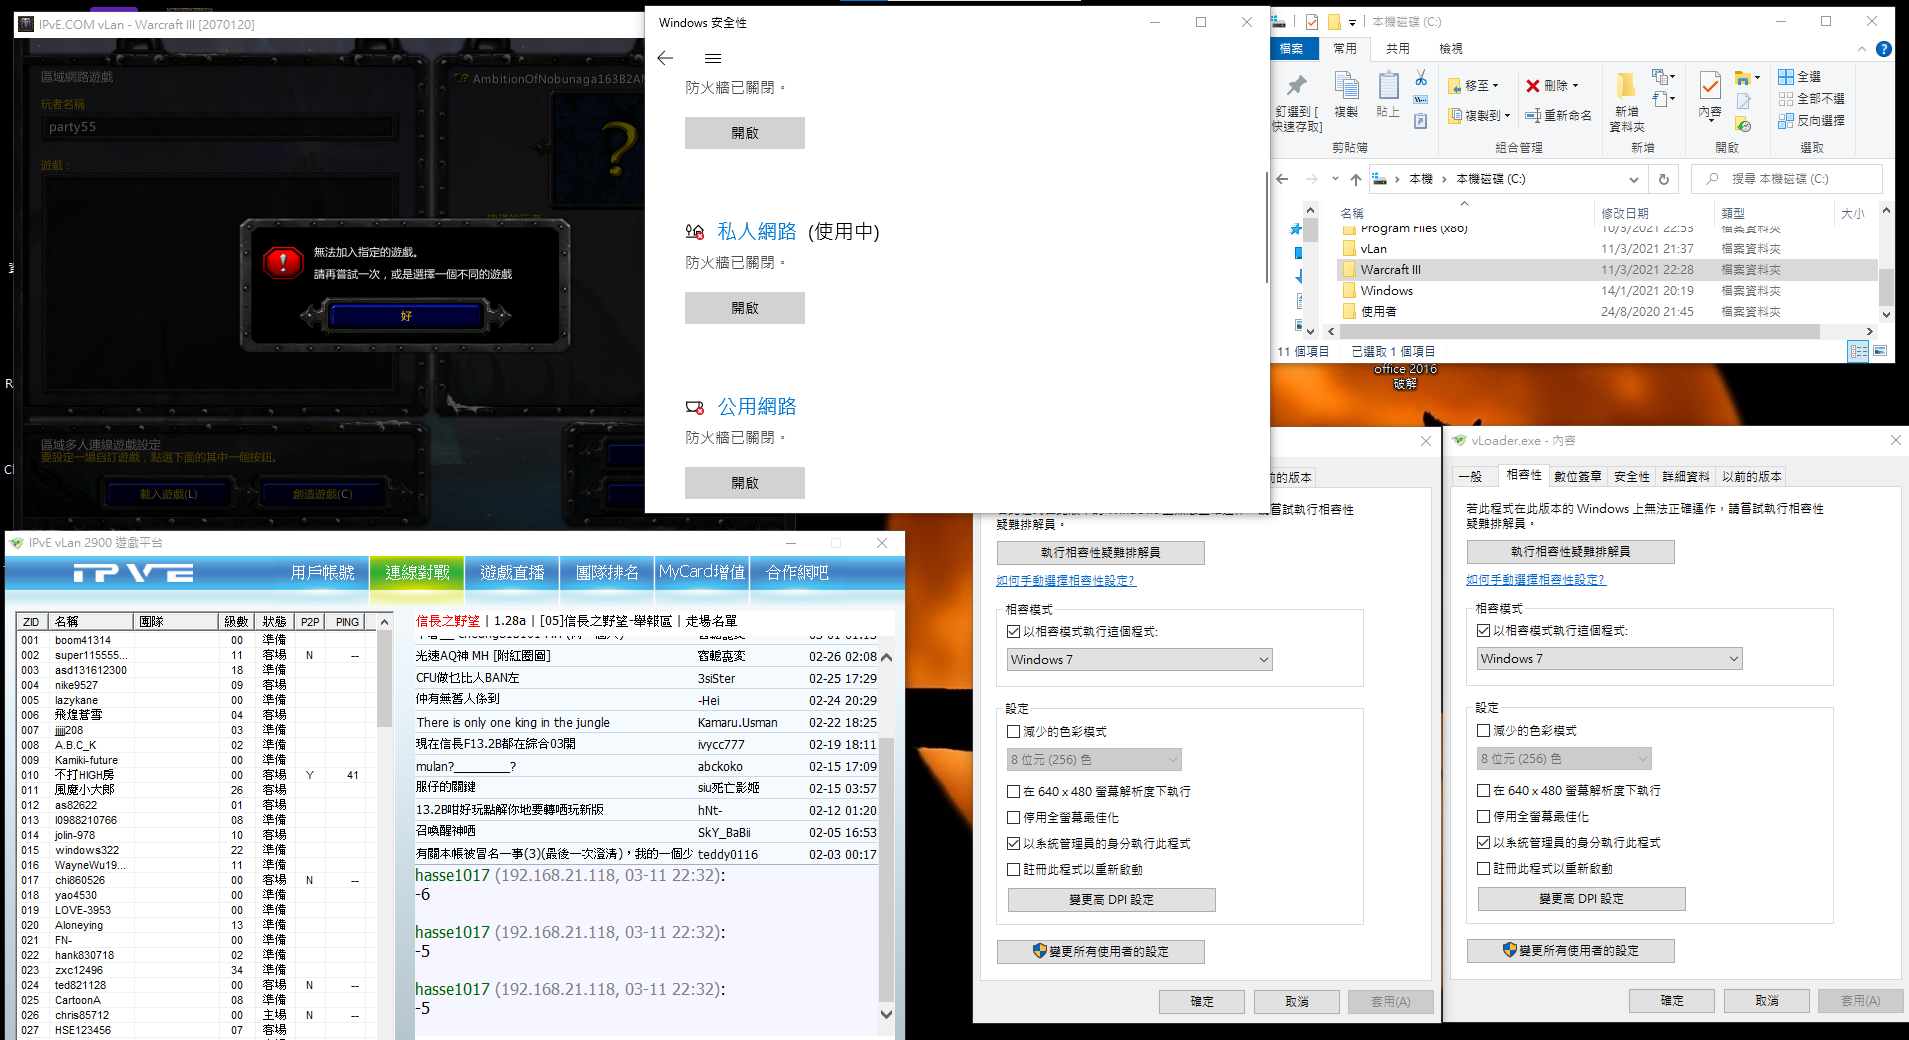
Task: Open the 檢視 ribbon tab in Explorer
Action: coord(1450,49)
